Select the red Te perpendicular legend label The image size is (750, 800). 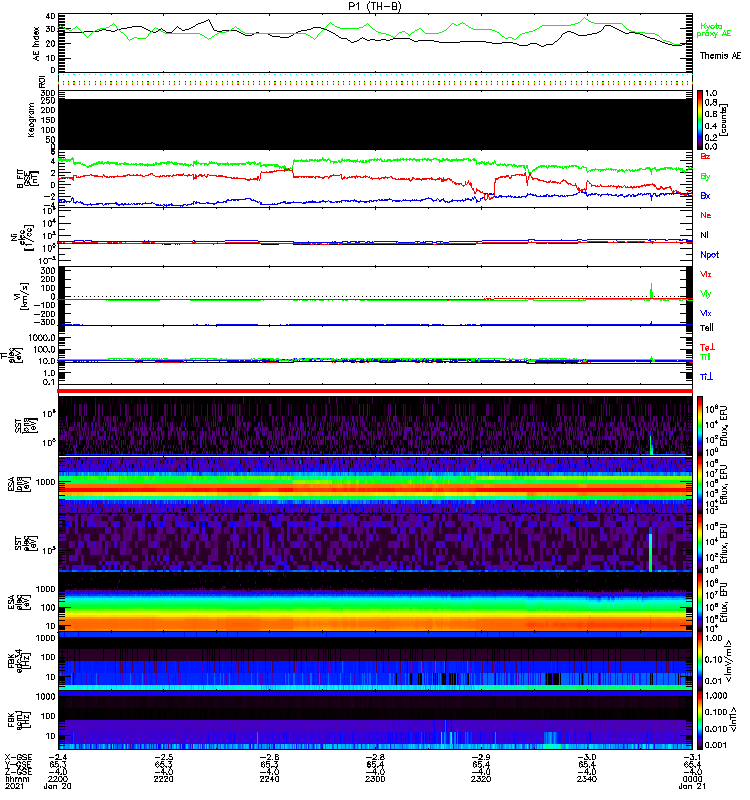[x=707, y=347]
